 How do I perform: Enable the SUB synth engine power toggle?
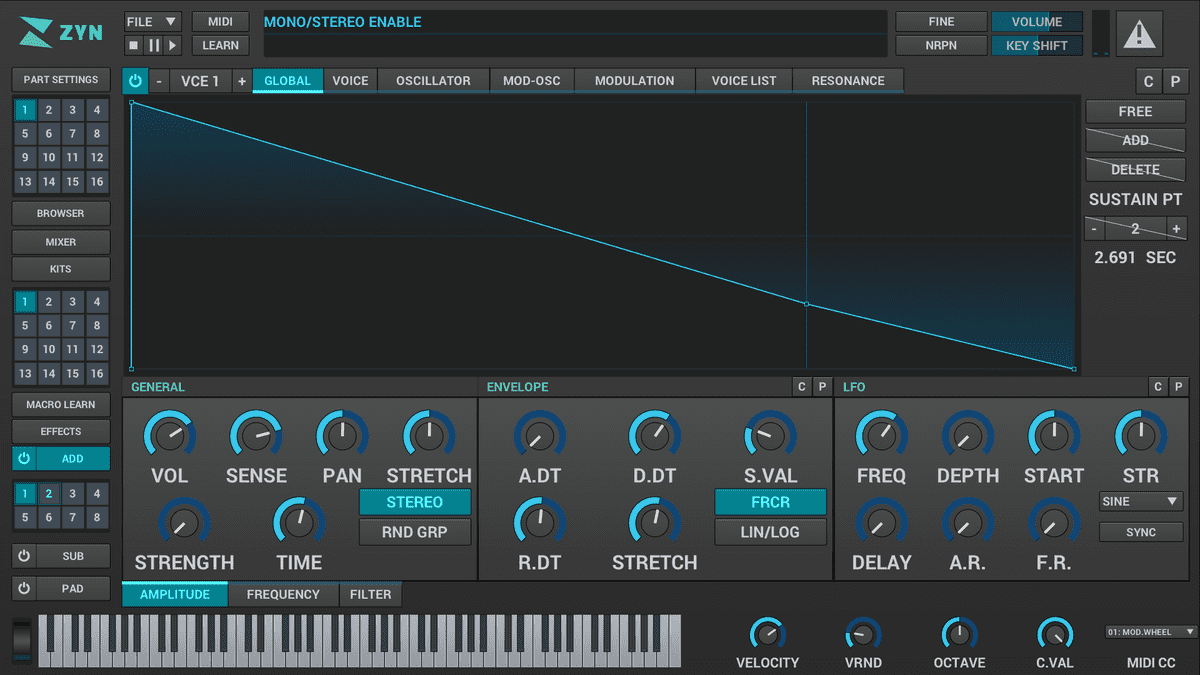point(23,556)
